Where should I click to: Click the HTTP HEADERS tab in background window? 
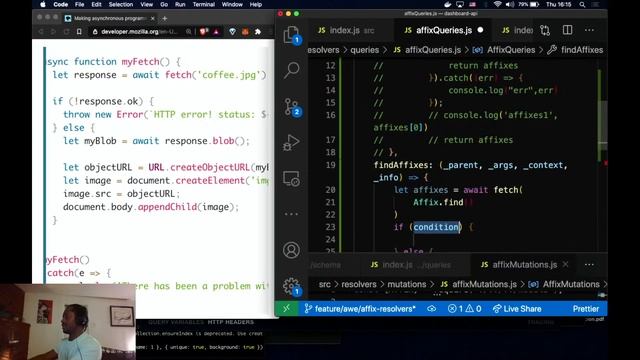pos(231,322)
